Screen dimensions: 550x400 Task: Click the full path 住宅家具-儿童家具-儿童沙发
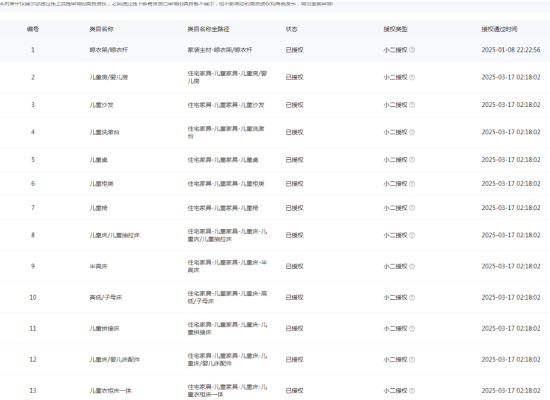click(x=226, y=105)
